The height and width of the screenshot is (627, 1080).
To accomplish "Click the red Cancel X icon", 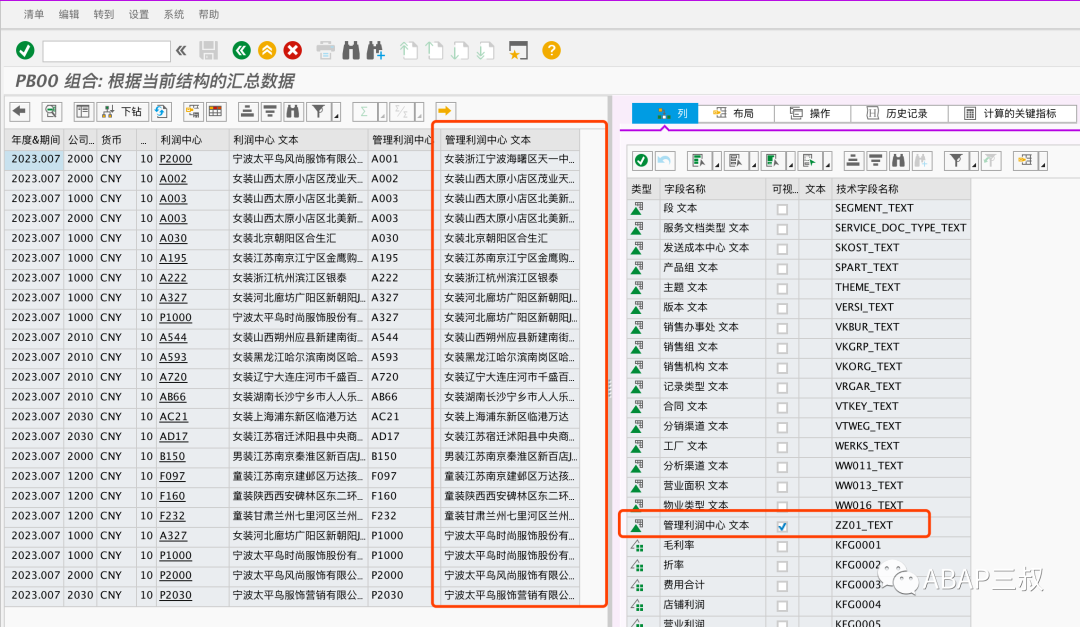I will pyautogui.click(x=293, y=50).
